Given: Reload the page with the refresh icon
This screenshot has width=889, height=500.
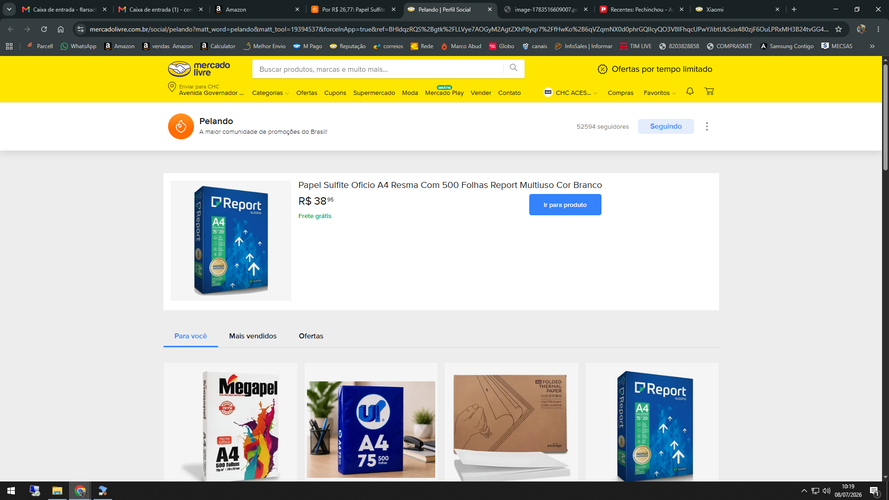Looking at the screenshot, I should (44, 29).
